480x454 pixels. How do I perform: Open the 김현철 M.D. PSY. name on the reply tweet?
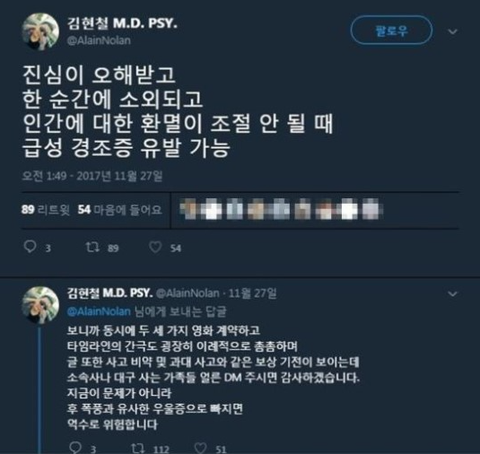pyautogui.click(x=110, y=293)
